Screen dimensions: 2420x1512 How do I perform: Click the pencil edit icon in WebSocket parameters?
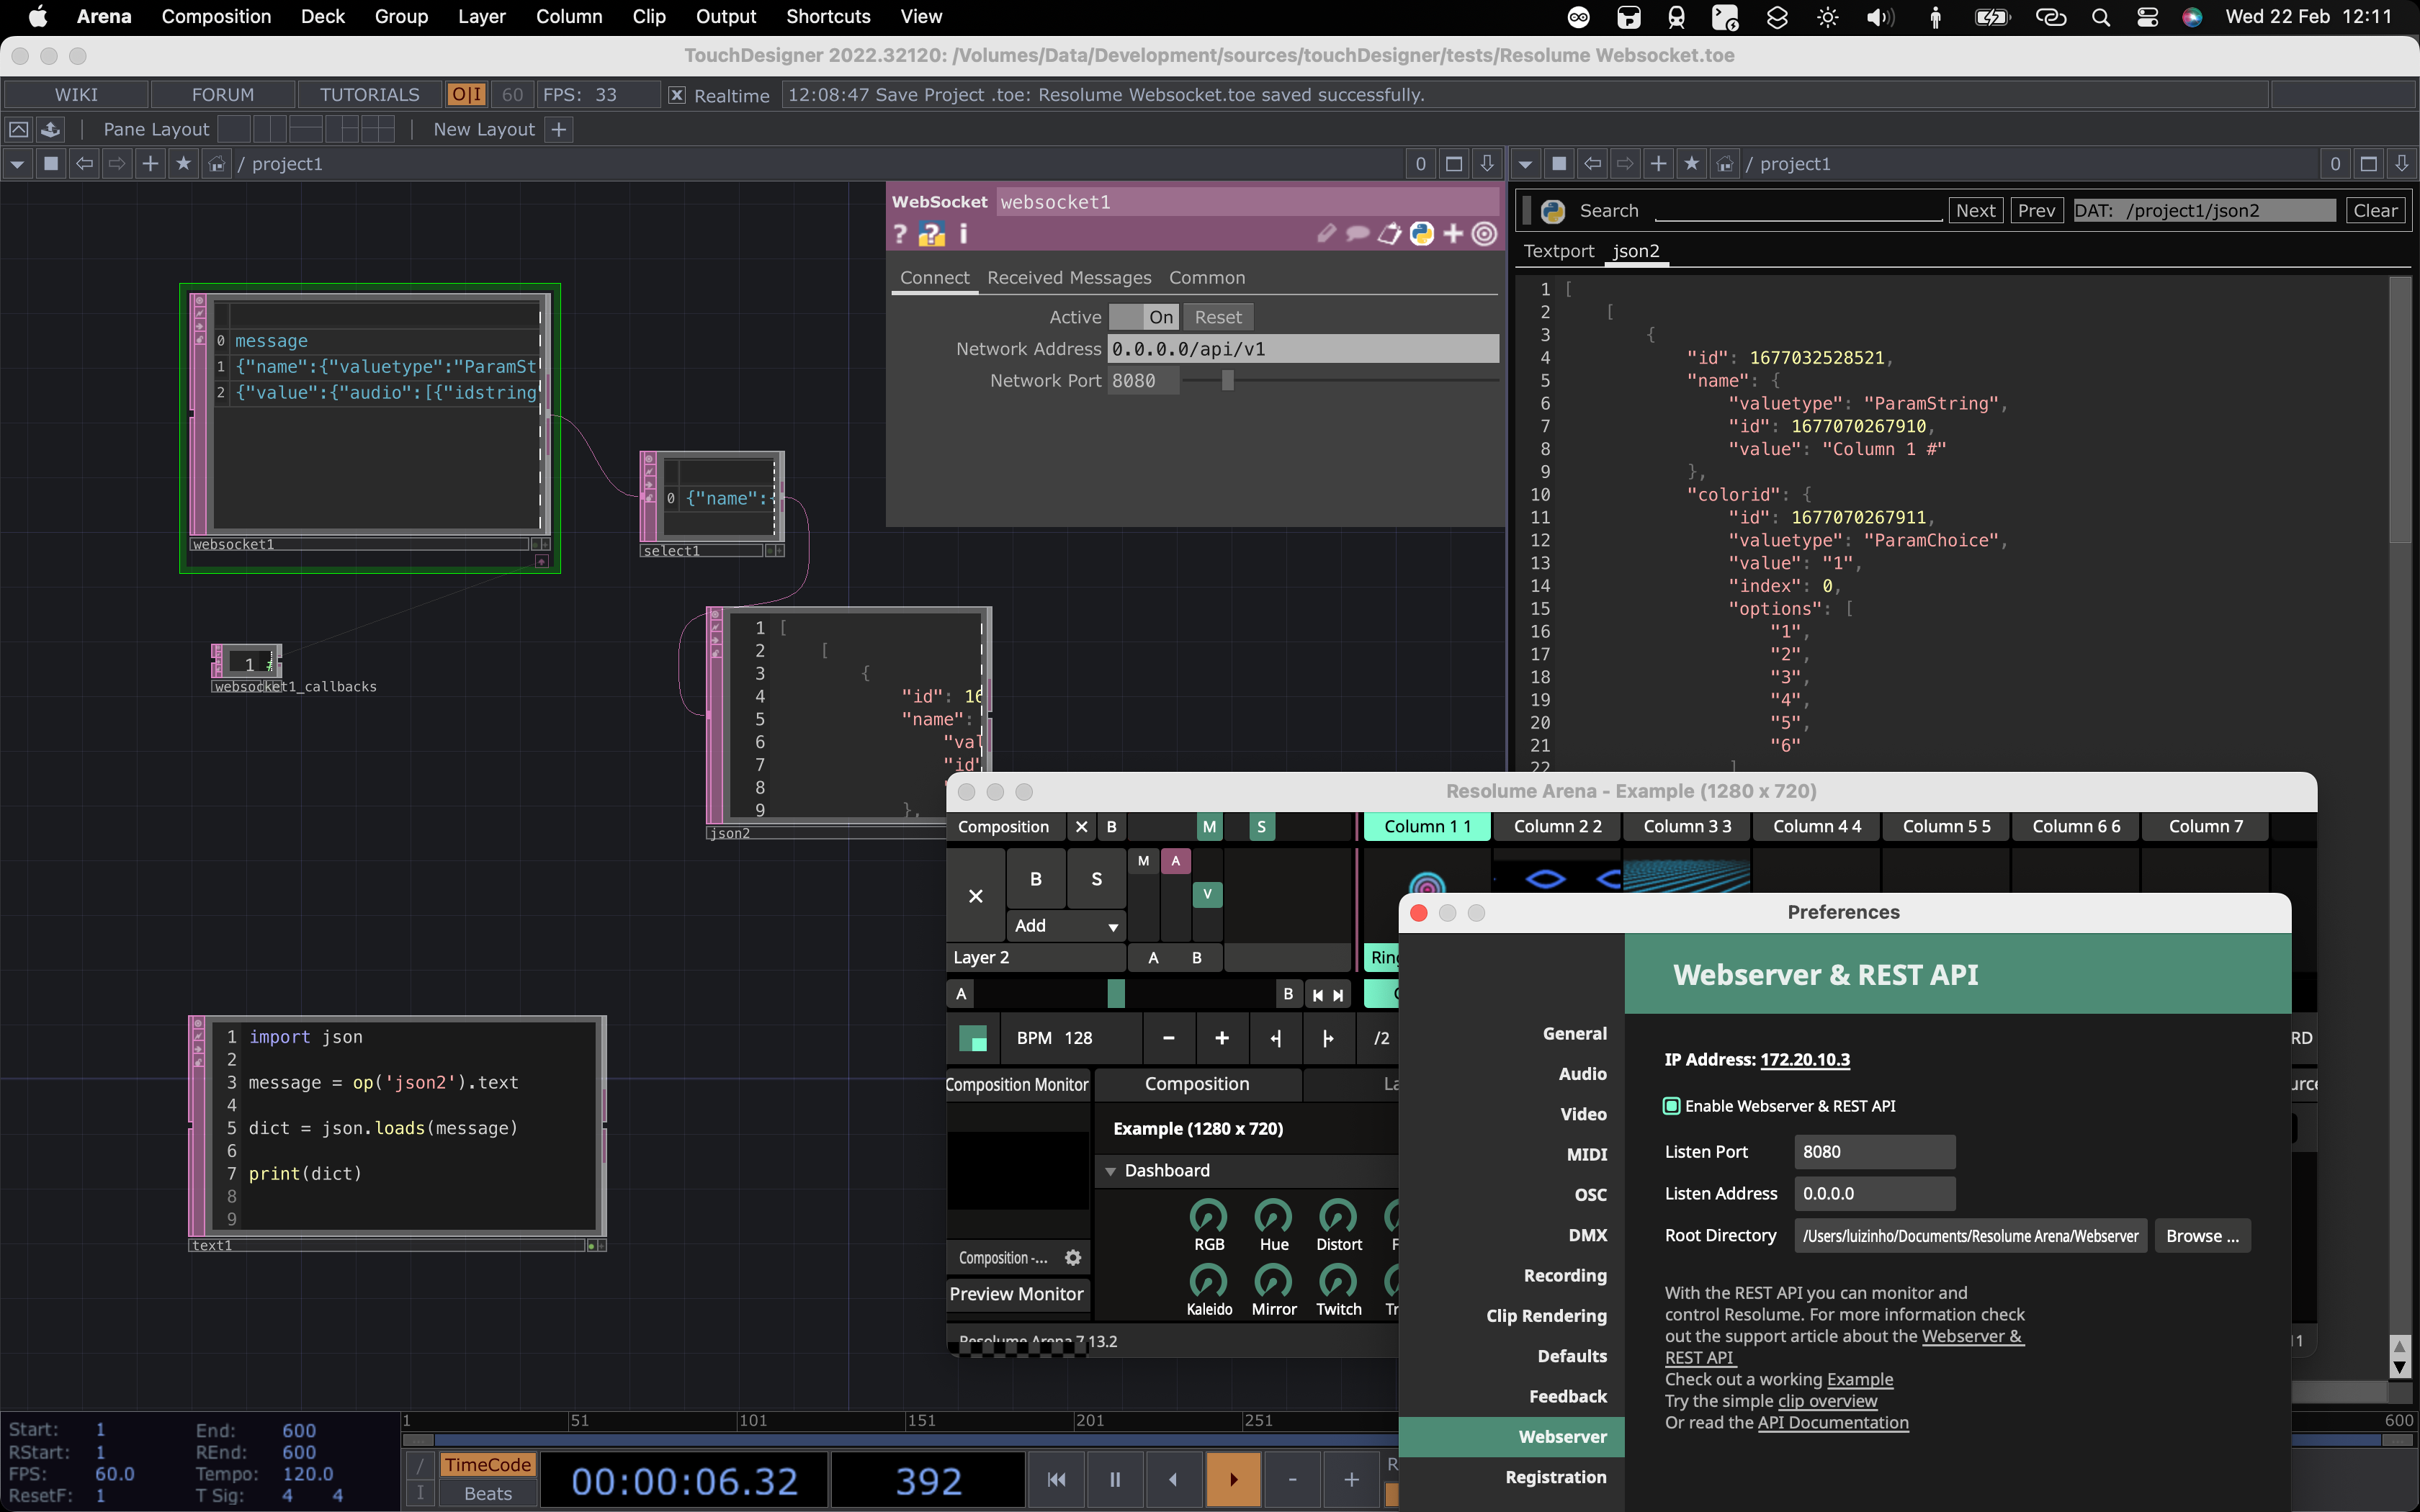1326,234
